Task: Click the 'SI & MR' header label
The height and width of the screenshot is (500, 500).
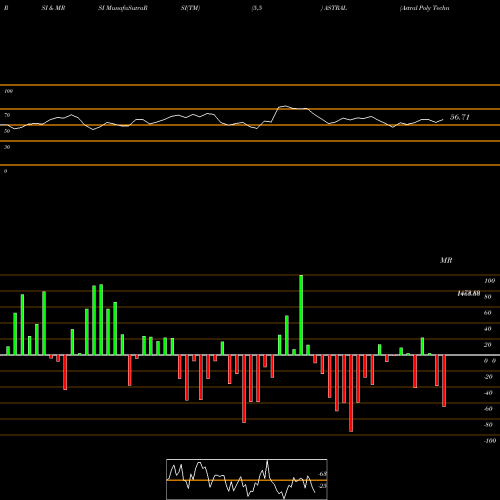Action: coord(53,8)
